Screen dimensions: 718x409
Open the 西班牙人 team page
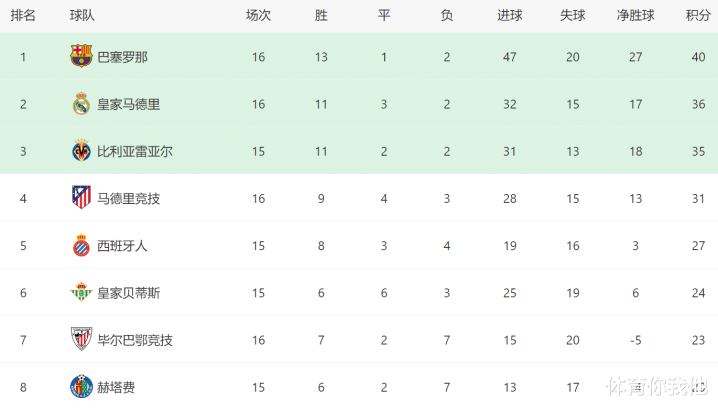(122, 246)
